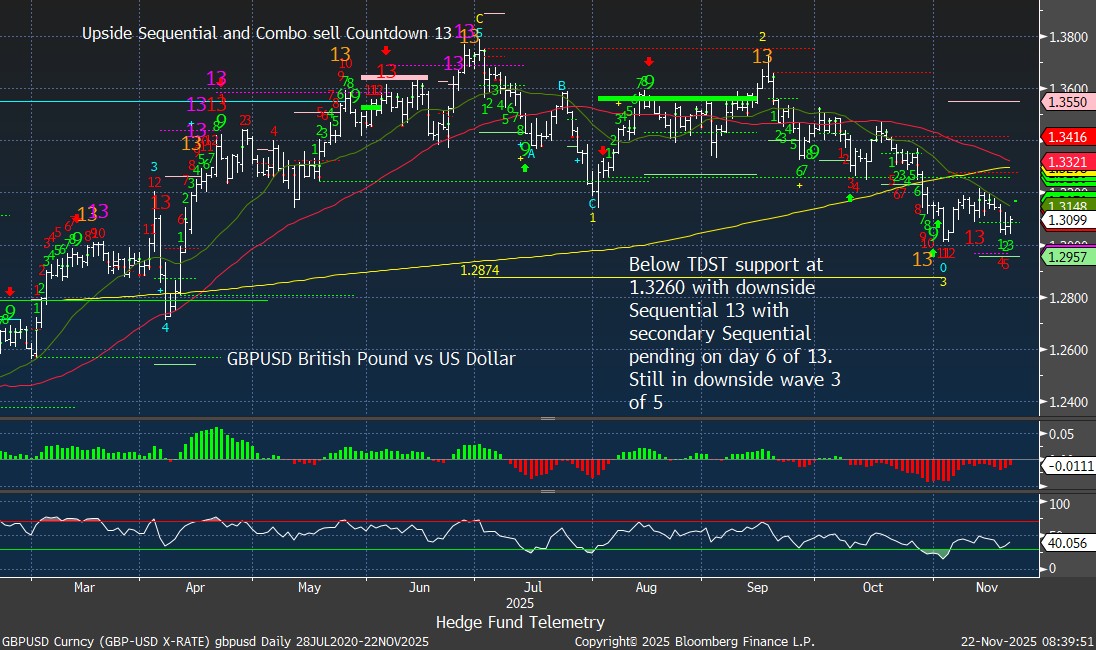1096x650 pixels.
Task: Click red down arrow above August's green 9
Action: pos(649,61)
